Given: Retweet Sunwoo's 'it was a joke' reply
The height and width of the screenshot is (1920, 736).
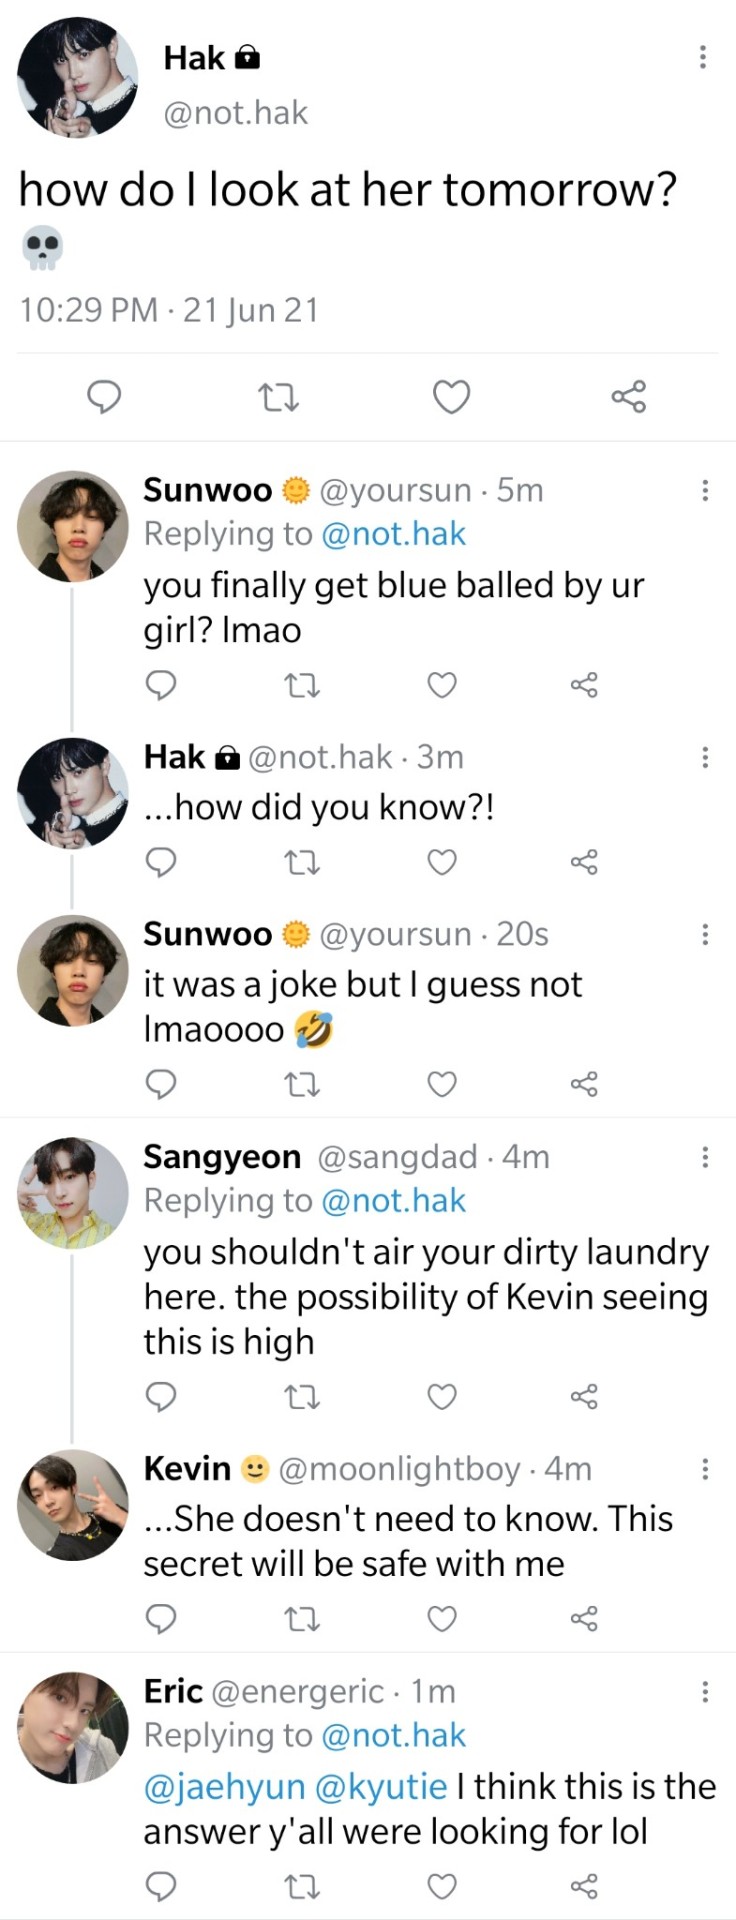Looking at the screenshot, I should 302,1084.
